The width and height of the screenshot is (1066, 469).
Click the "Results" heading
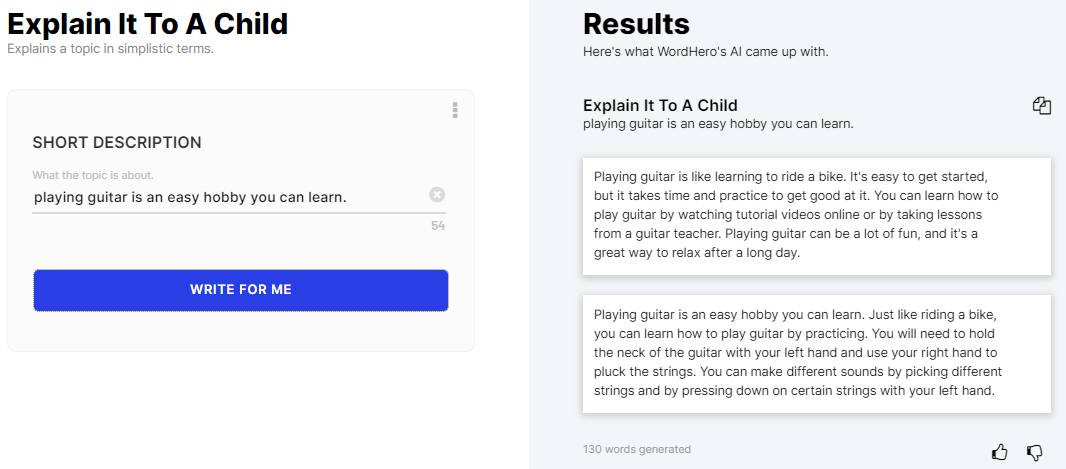(636, 24)
